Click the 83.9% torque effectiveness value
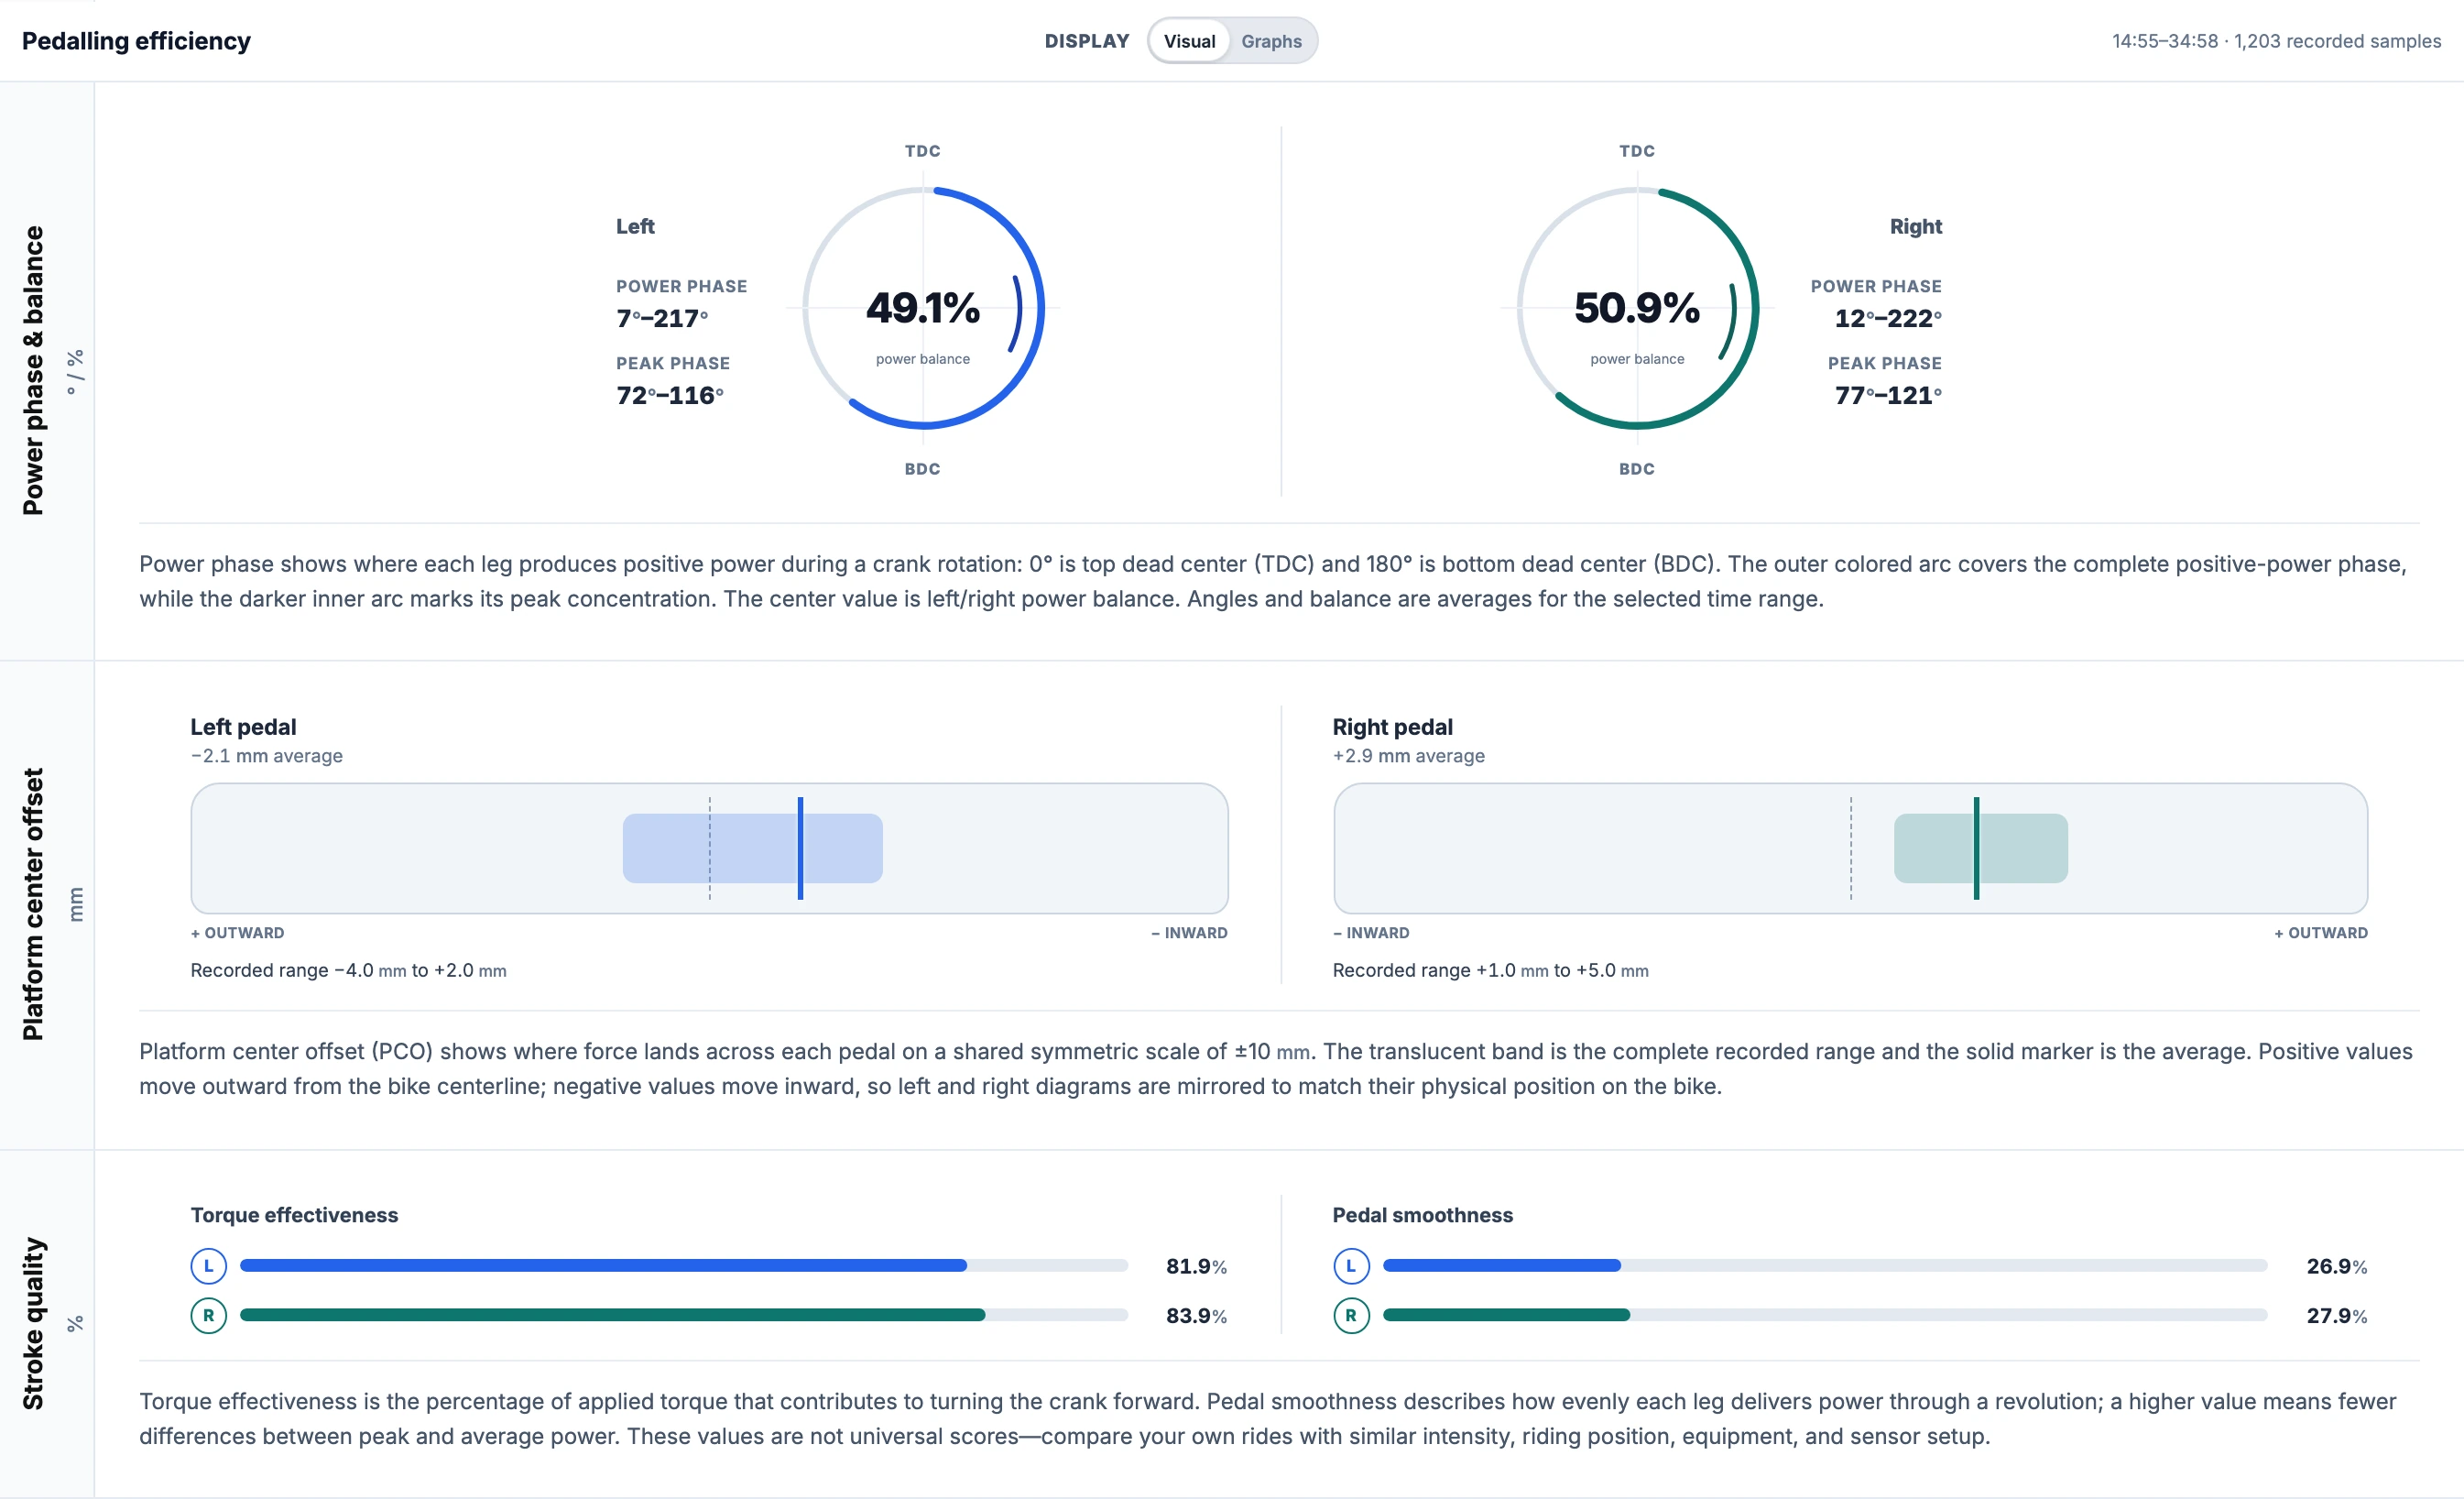The height and width of the screenshot is (1499, 2464). (1197, 1316)
